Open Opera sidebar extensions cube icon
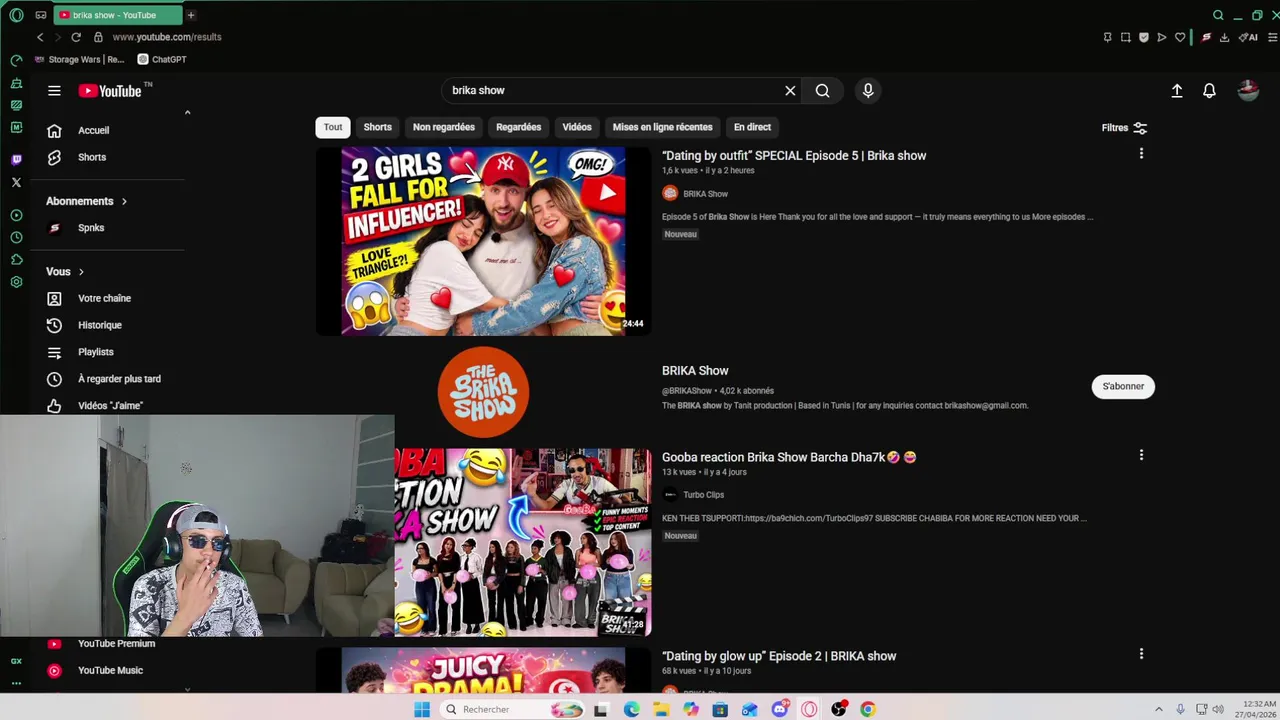This screenshot has height=720, width=1280. (x=16, y=260)
